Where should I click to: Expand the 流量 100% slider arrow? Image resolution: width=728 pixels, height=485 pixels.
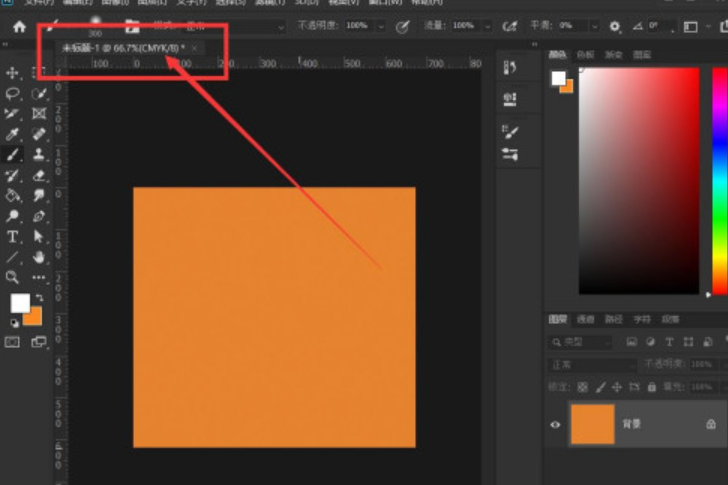click(x=488, y=26)
